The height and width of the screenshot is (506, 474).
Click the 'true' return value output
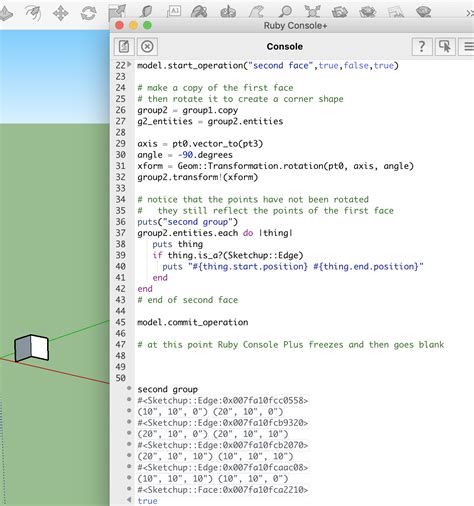click(147, 500)
